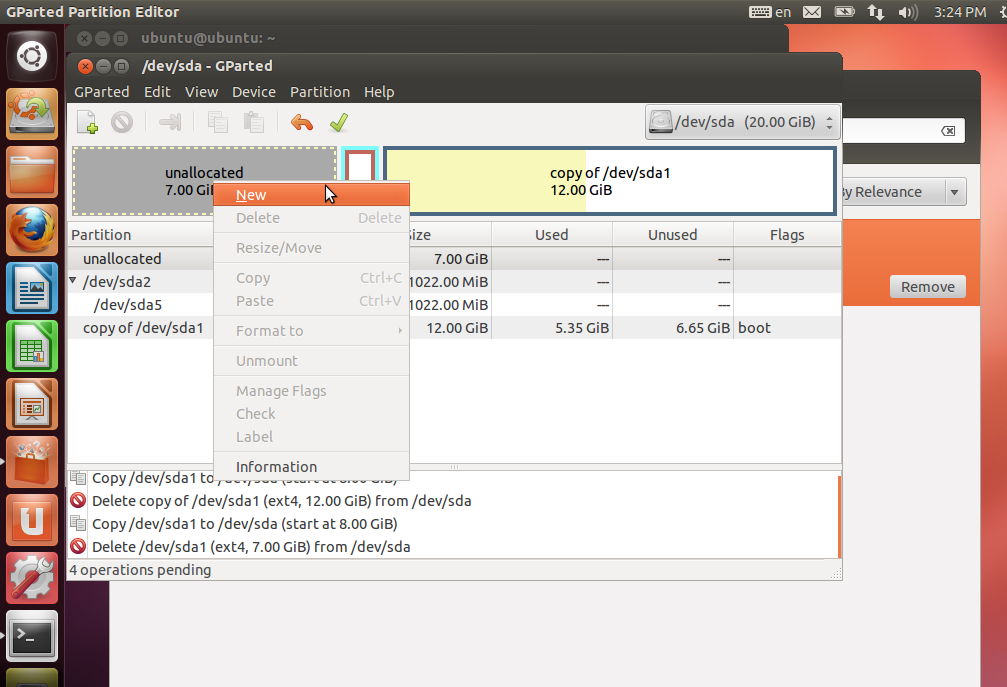Open the Partition menu
The image size is (1007, 687).
point(319,91)
